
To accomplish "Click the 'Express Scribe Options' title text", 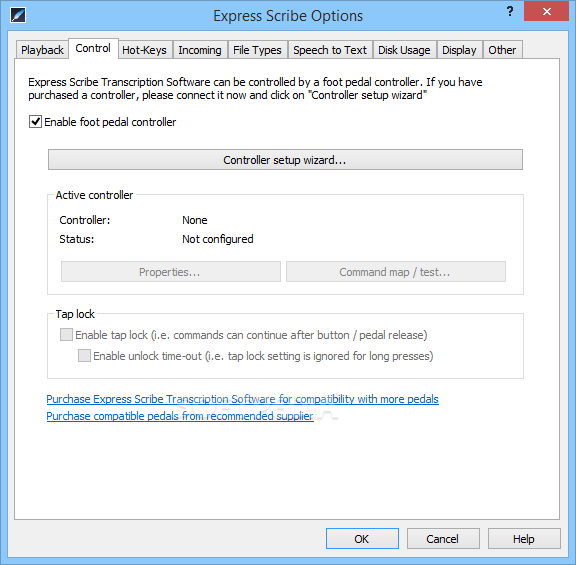I will [x=288, y=16].
